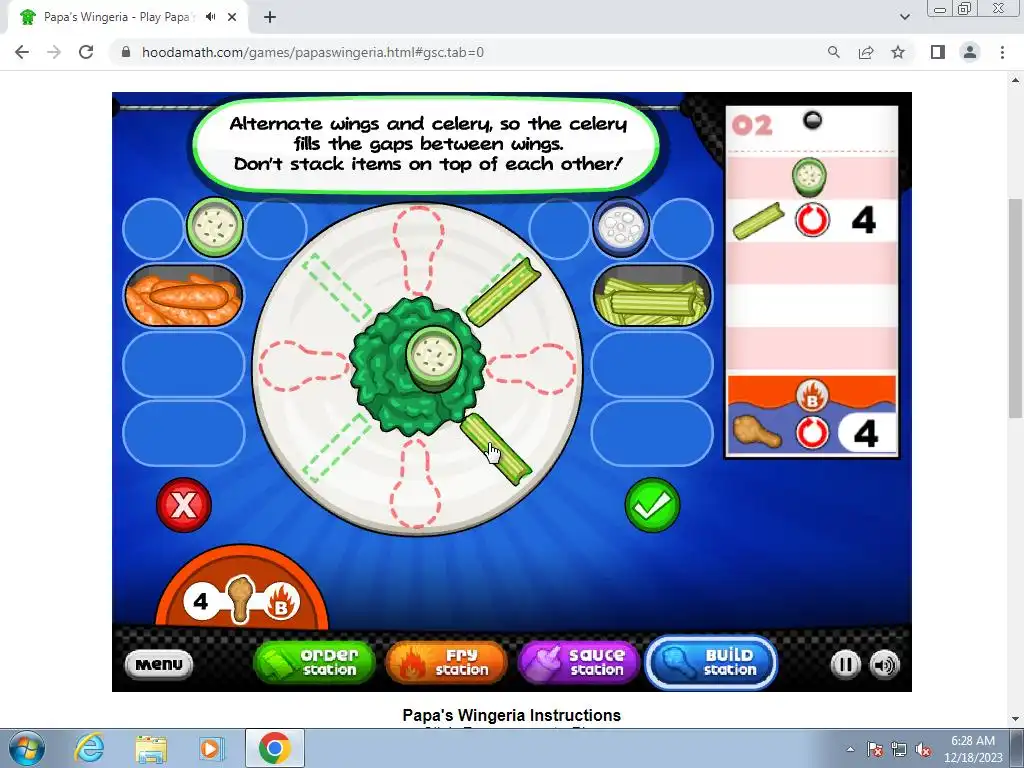Open the Chrome profile icon
This screenshot has width=1024, height=768.
(970, 52)
